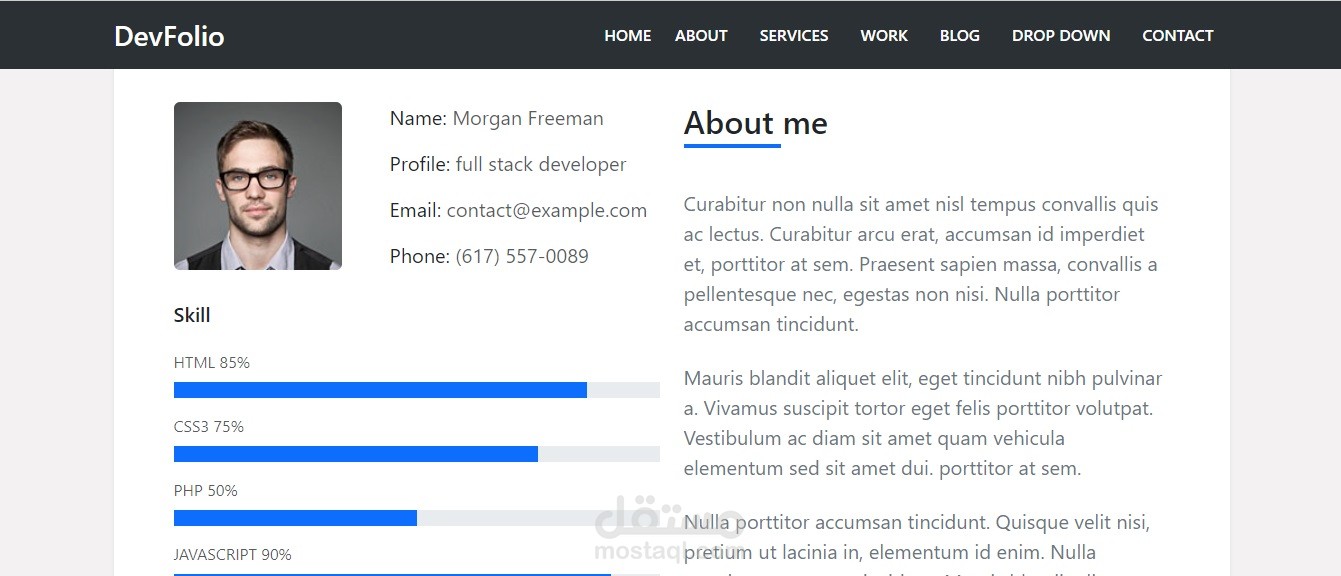Click the Skill heading
This screenshot has height=576, width=1341.
coord(192,315)
